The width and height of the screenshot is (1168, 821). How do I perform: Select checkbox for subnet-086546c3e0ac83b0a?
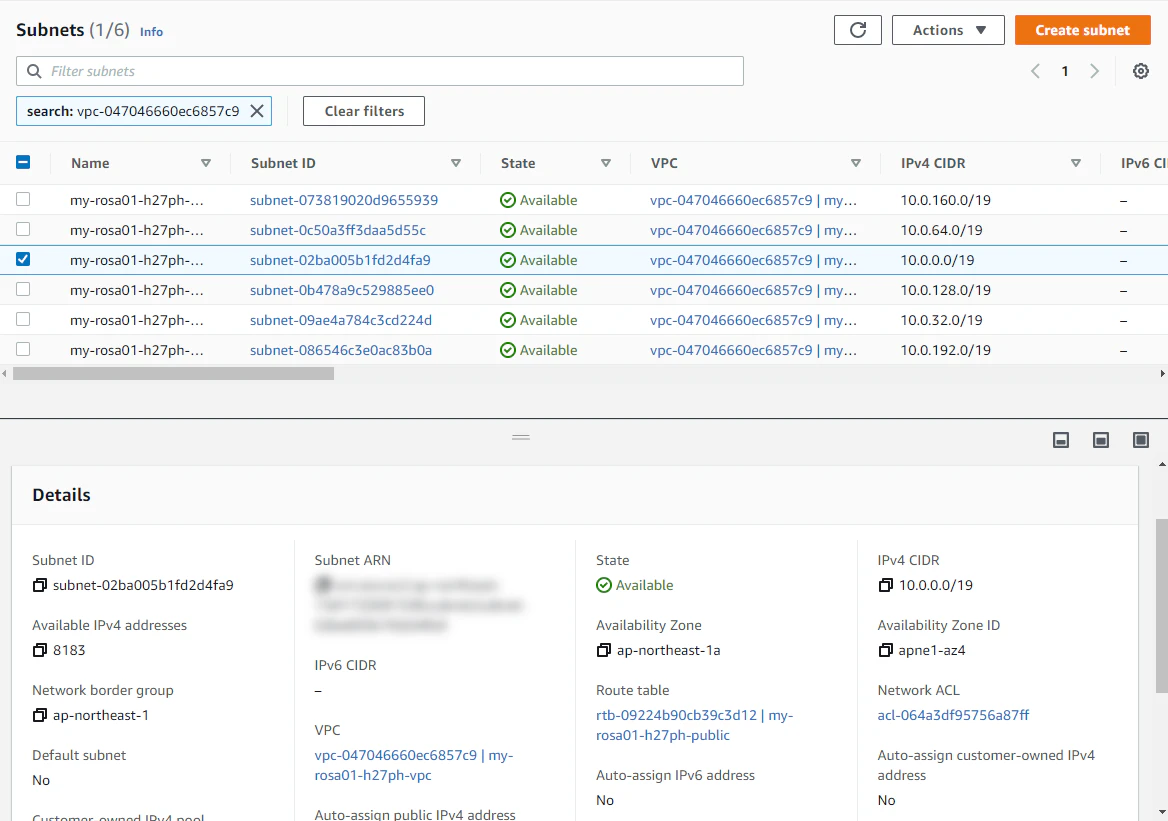[23, 349]
